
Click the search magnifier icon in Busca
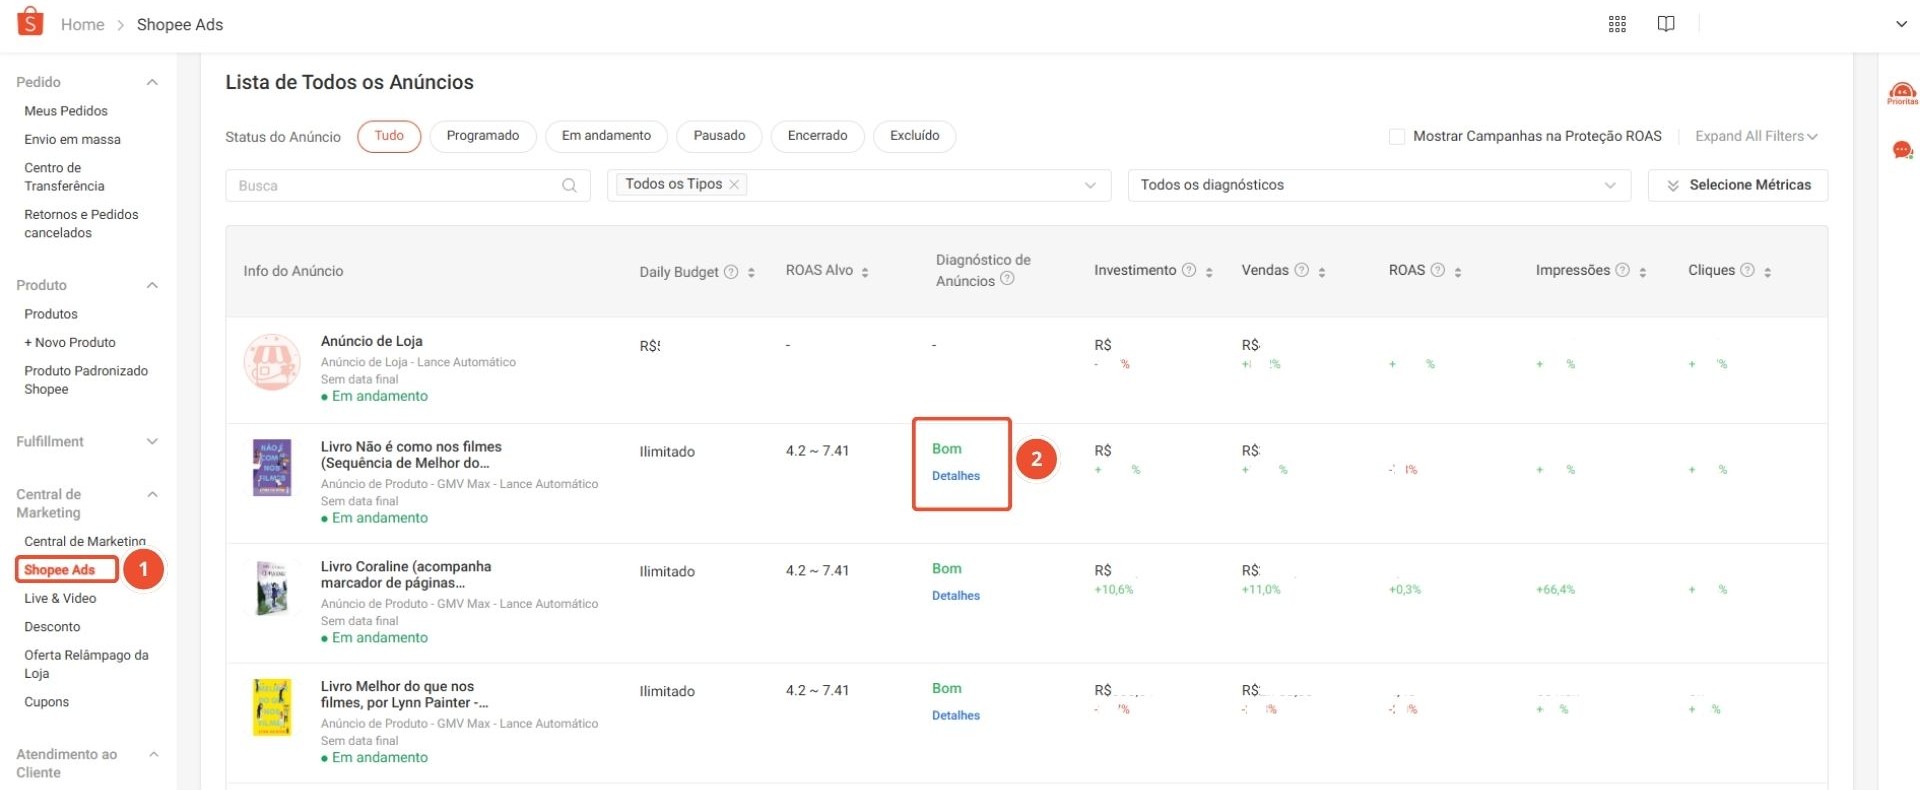point(569,185)
